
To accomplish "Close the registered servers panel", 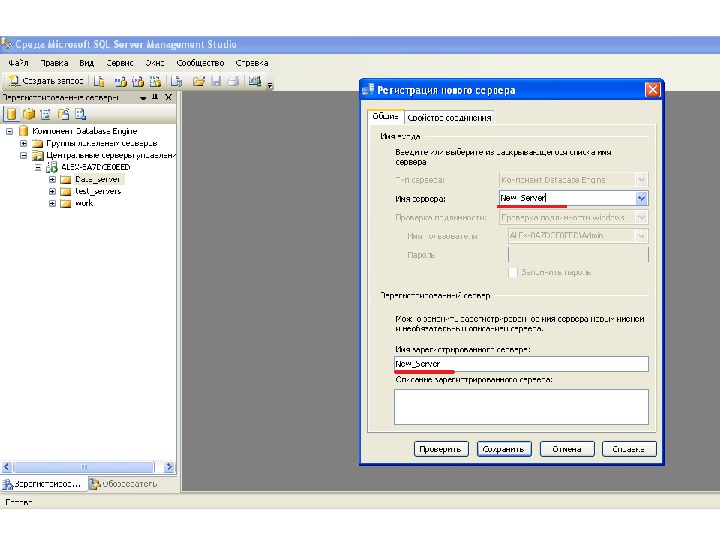I will [x=169, y=97].
